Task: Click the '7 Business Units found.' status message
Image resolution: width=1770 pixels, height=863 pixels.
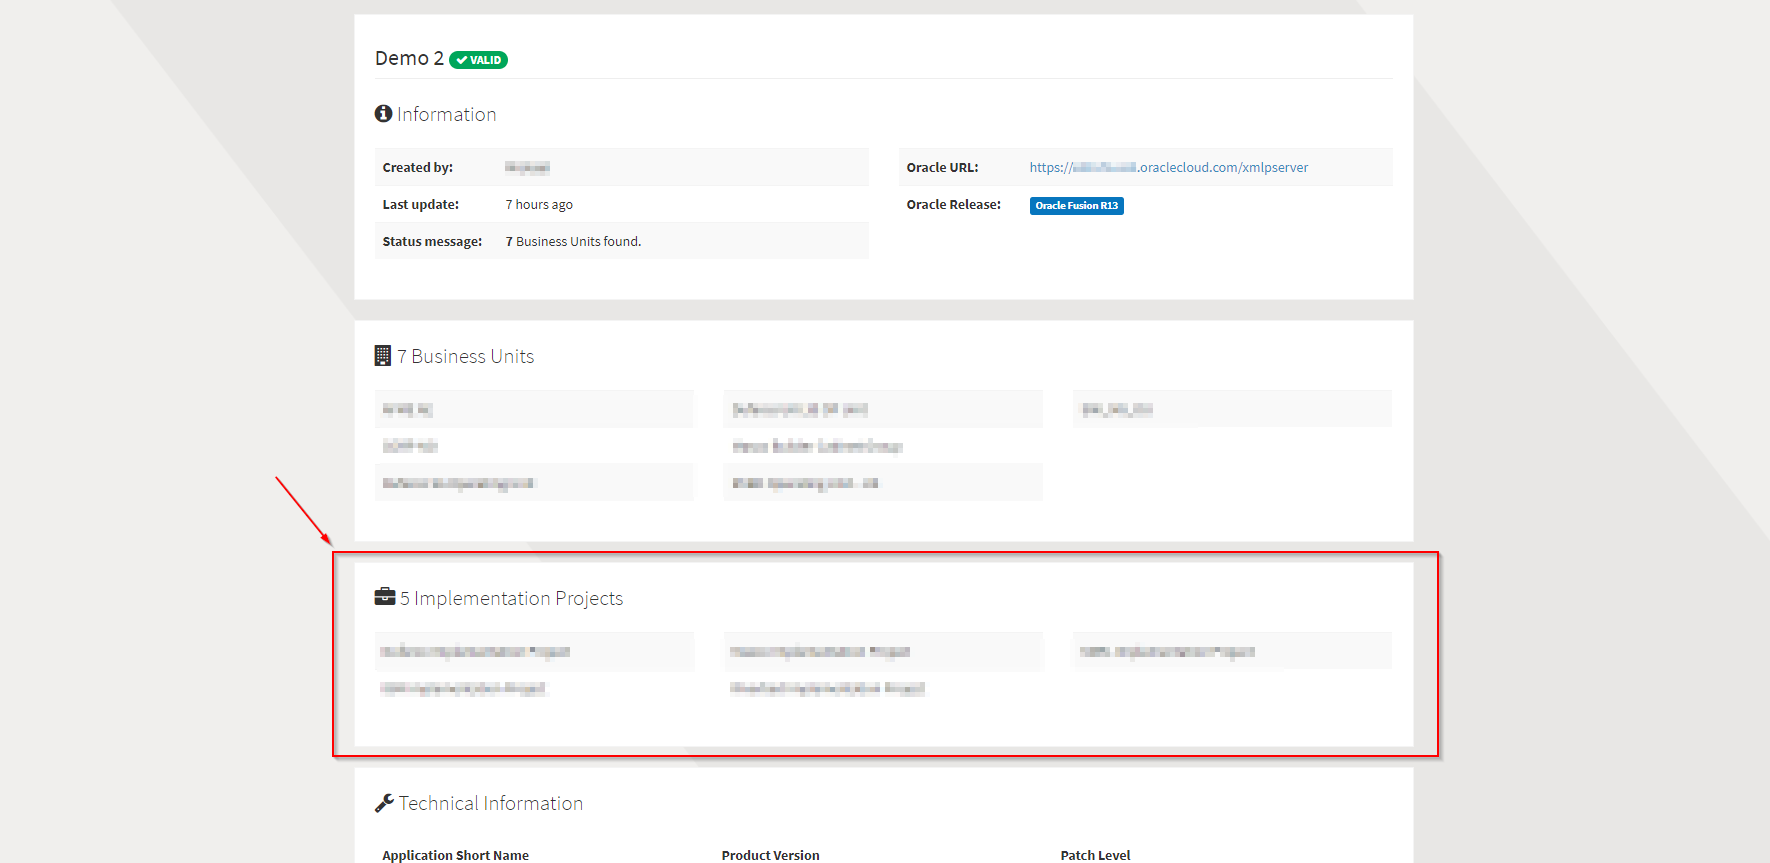Action: pyautogui.click(x=573, y=242)
